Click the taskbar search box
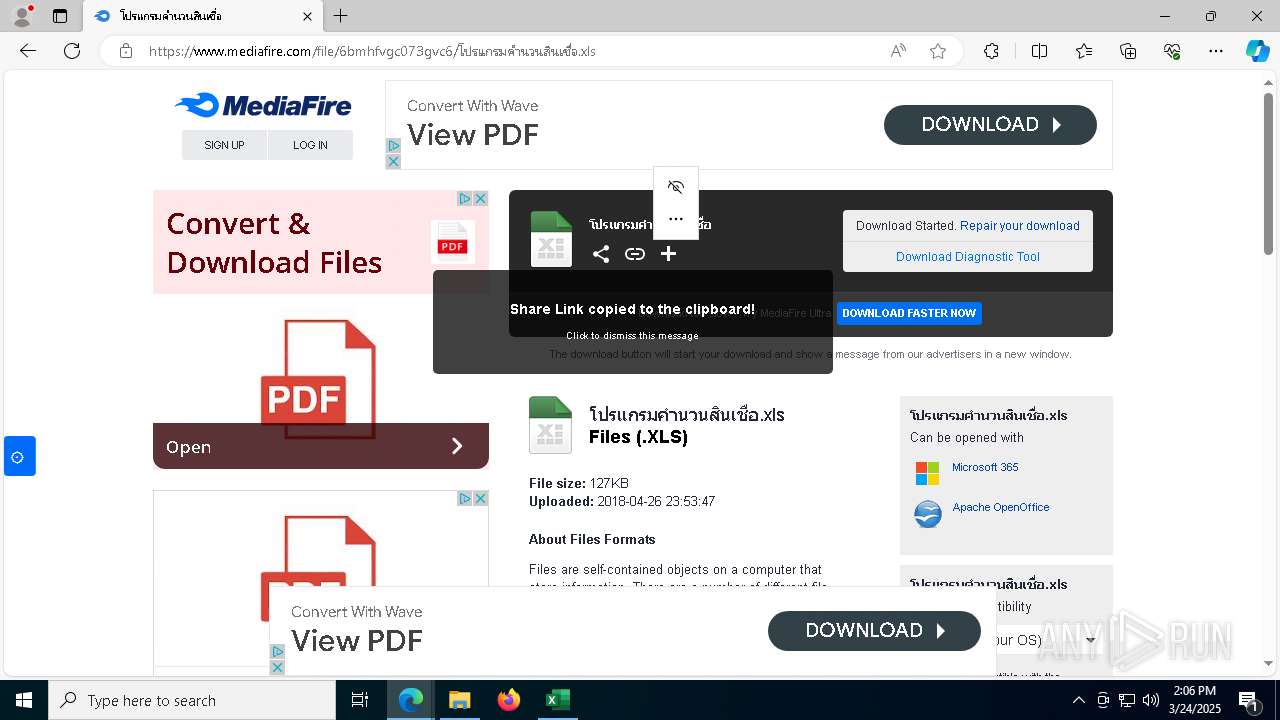 192,700
